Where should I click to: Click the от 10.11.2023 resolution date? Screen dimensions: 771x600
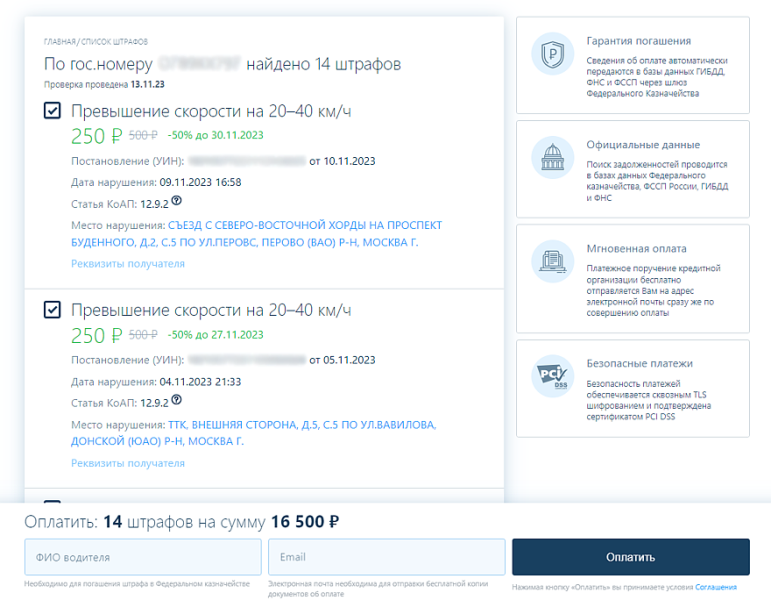click(342, 161)
